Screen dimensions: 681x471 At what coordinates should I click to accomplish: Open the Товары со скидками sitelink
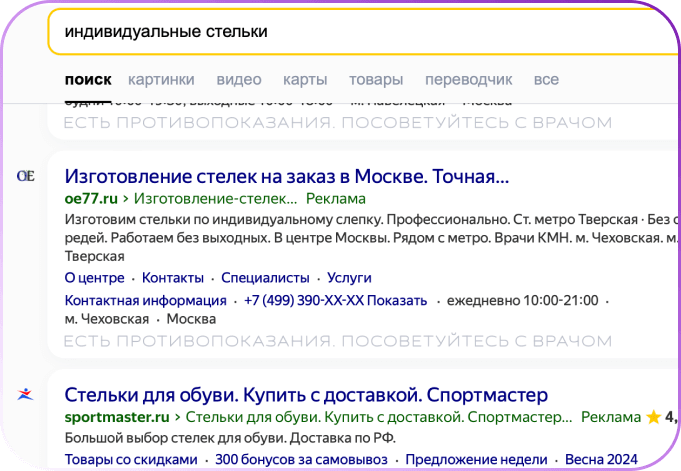click(x=131, y=459)
